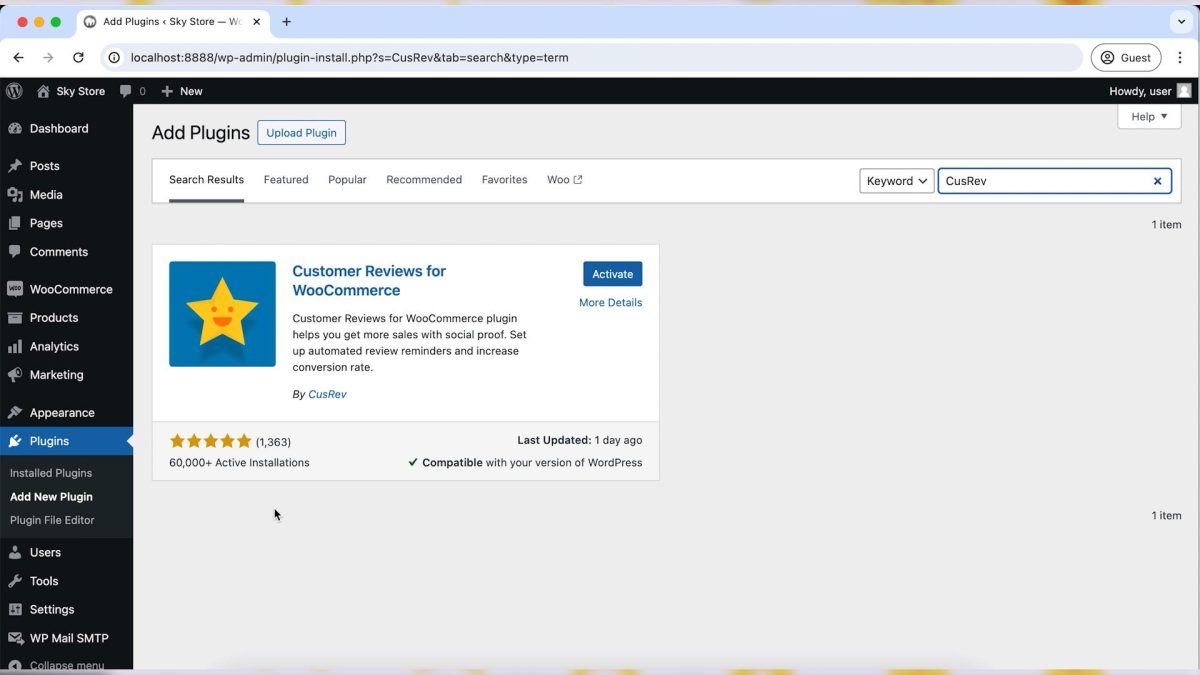This screenshot has width=1200, height=675.
Task: Open the + New menu in the admin bar
Action: pos(181,91)
